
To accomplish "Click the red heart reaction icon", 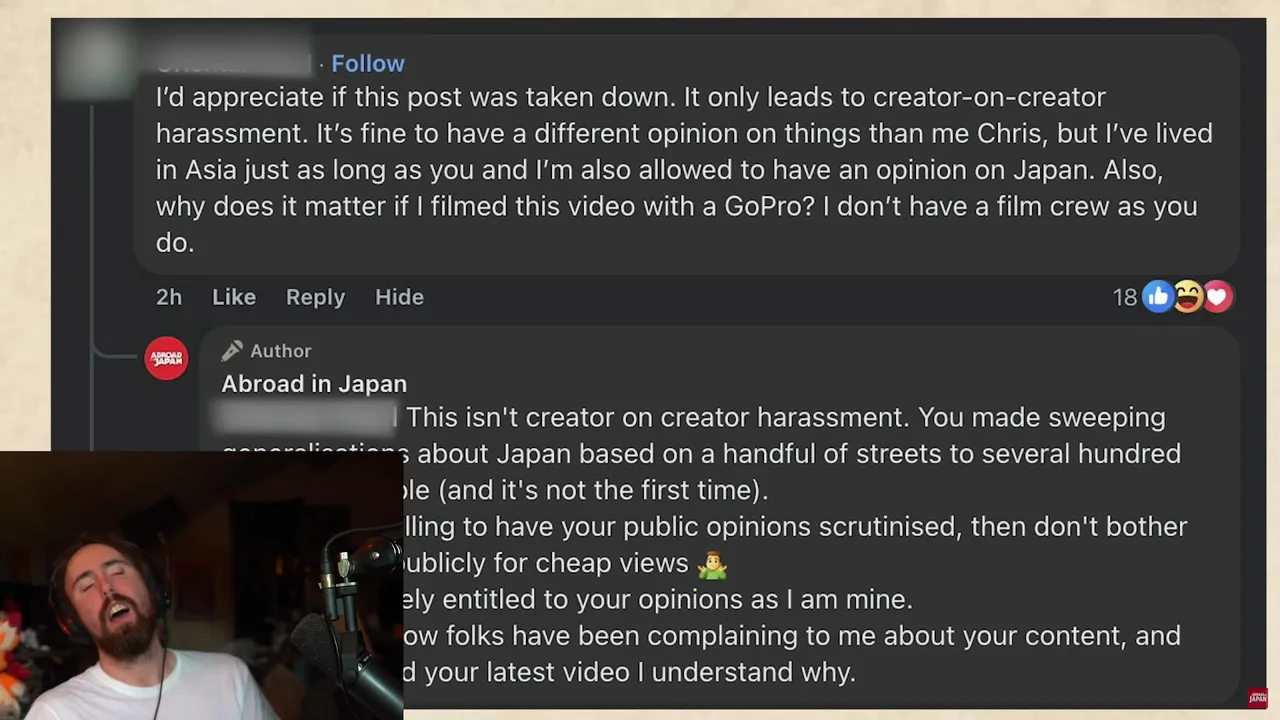I will pos(1217,296).
